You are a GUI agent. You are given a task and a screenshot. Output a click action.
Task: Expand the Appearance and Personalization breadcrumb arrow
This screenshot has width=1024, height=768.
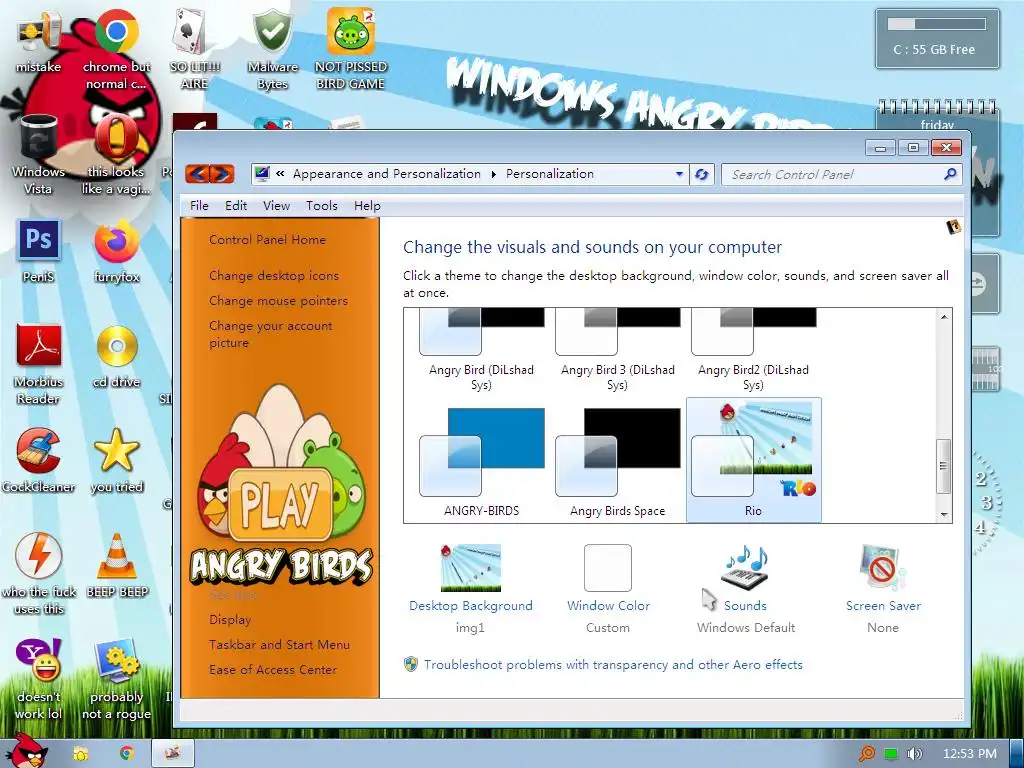coord(494,174)
